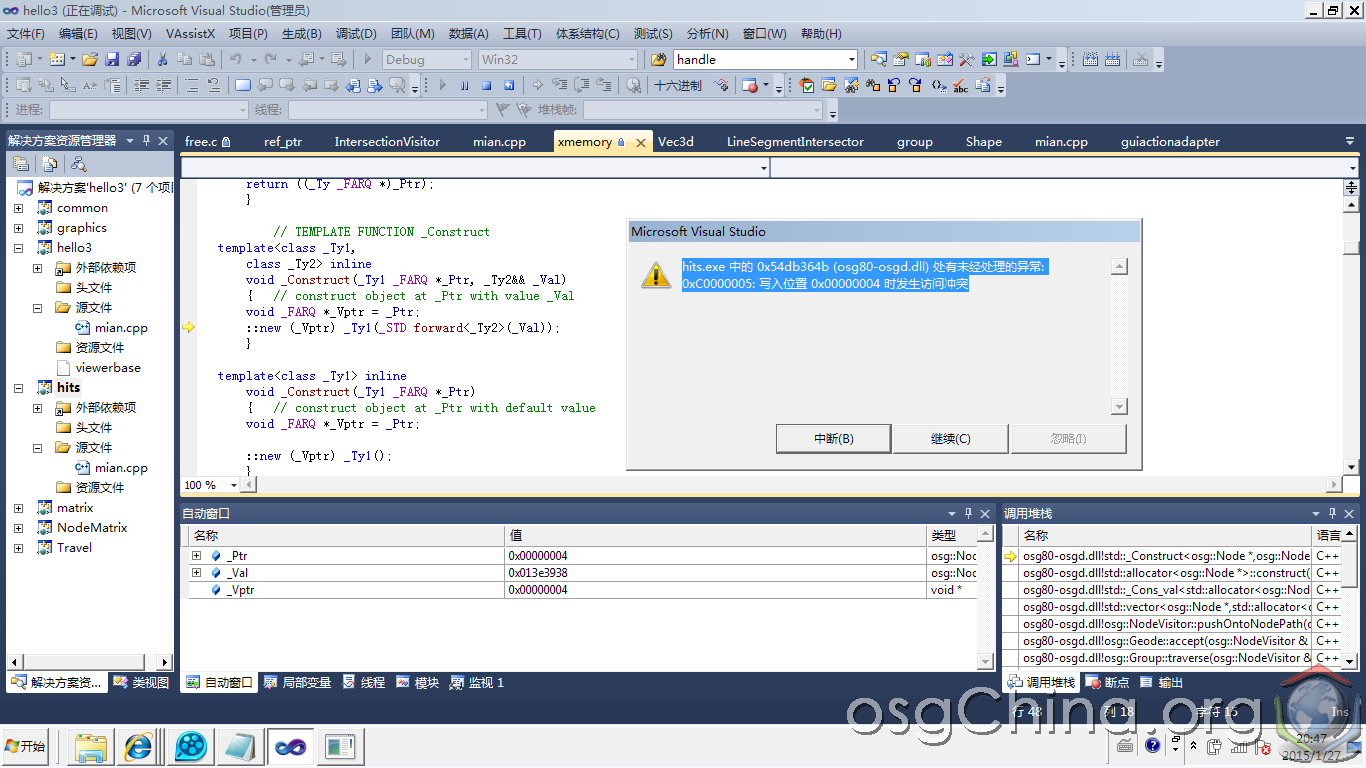1366x768 pixels.
Task: Show next statement yellow arrow icon
Action: click(537, 86)
